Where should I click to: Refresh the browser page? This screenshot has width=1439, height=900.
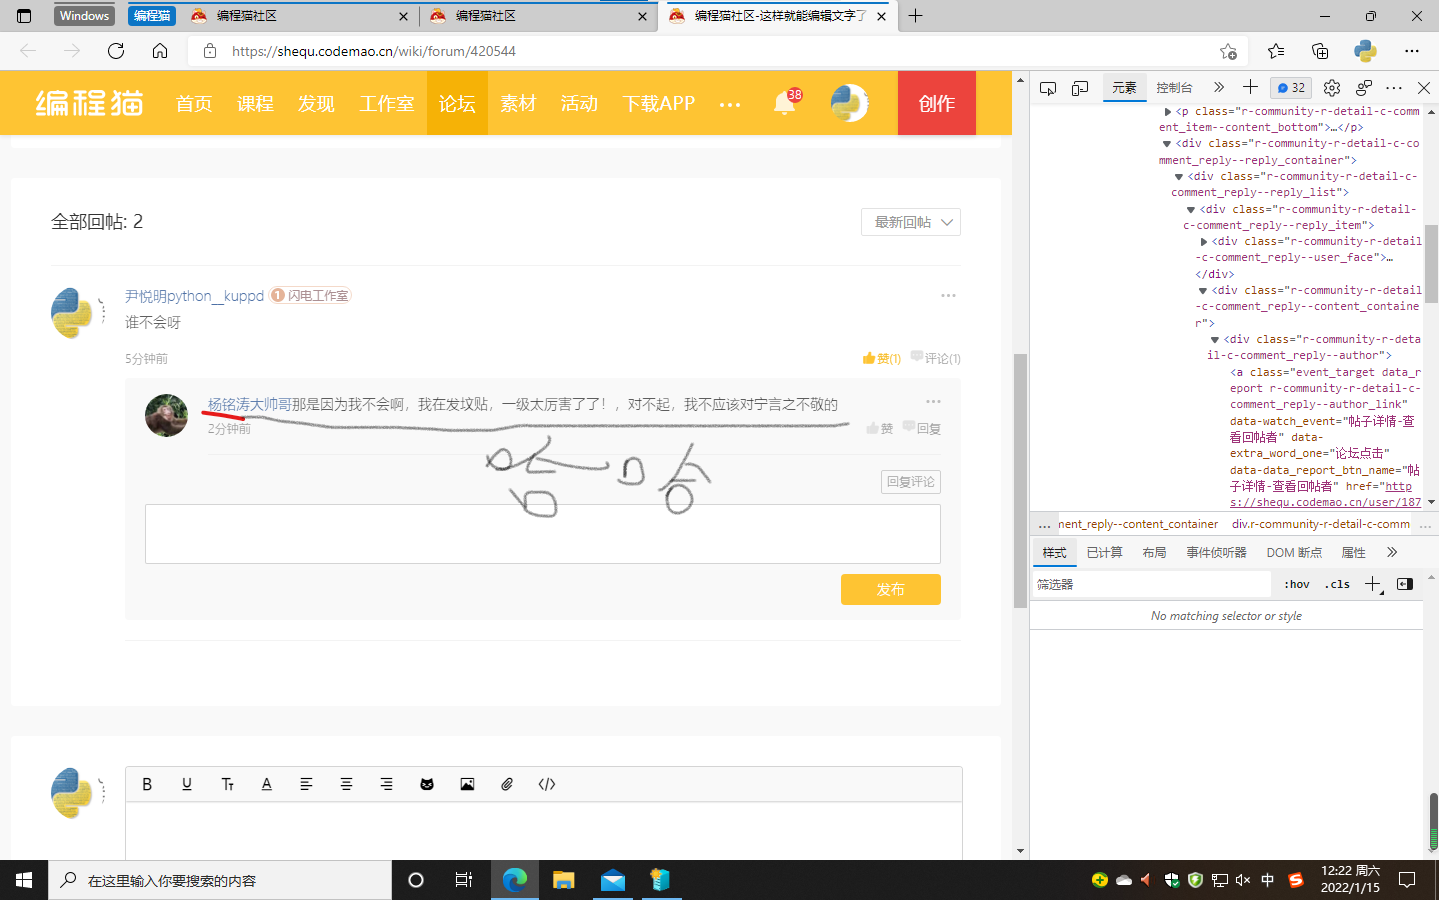(x=116, y=51)
